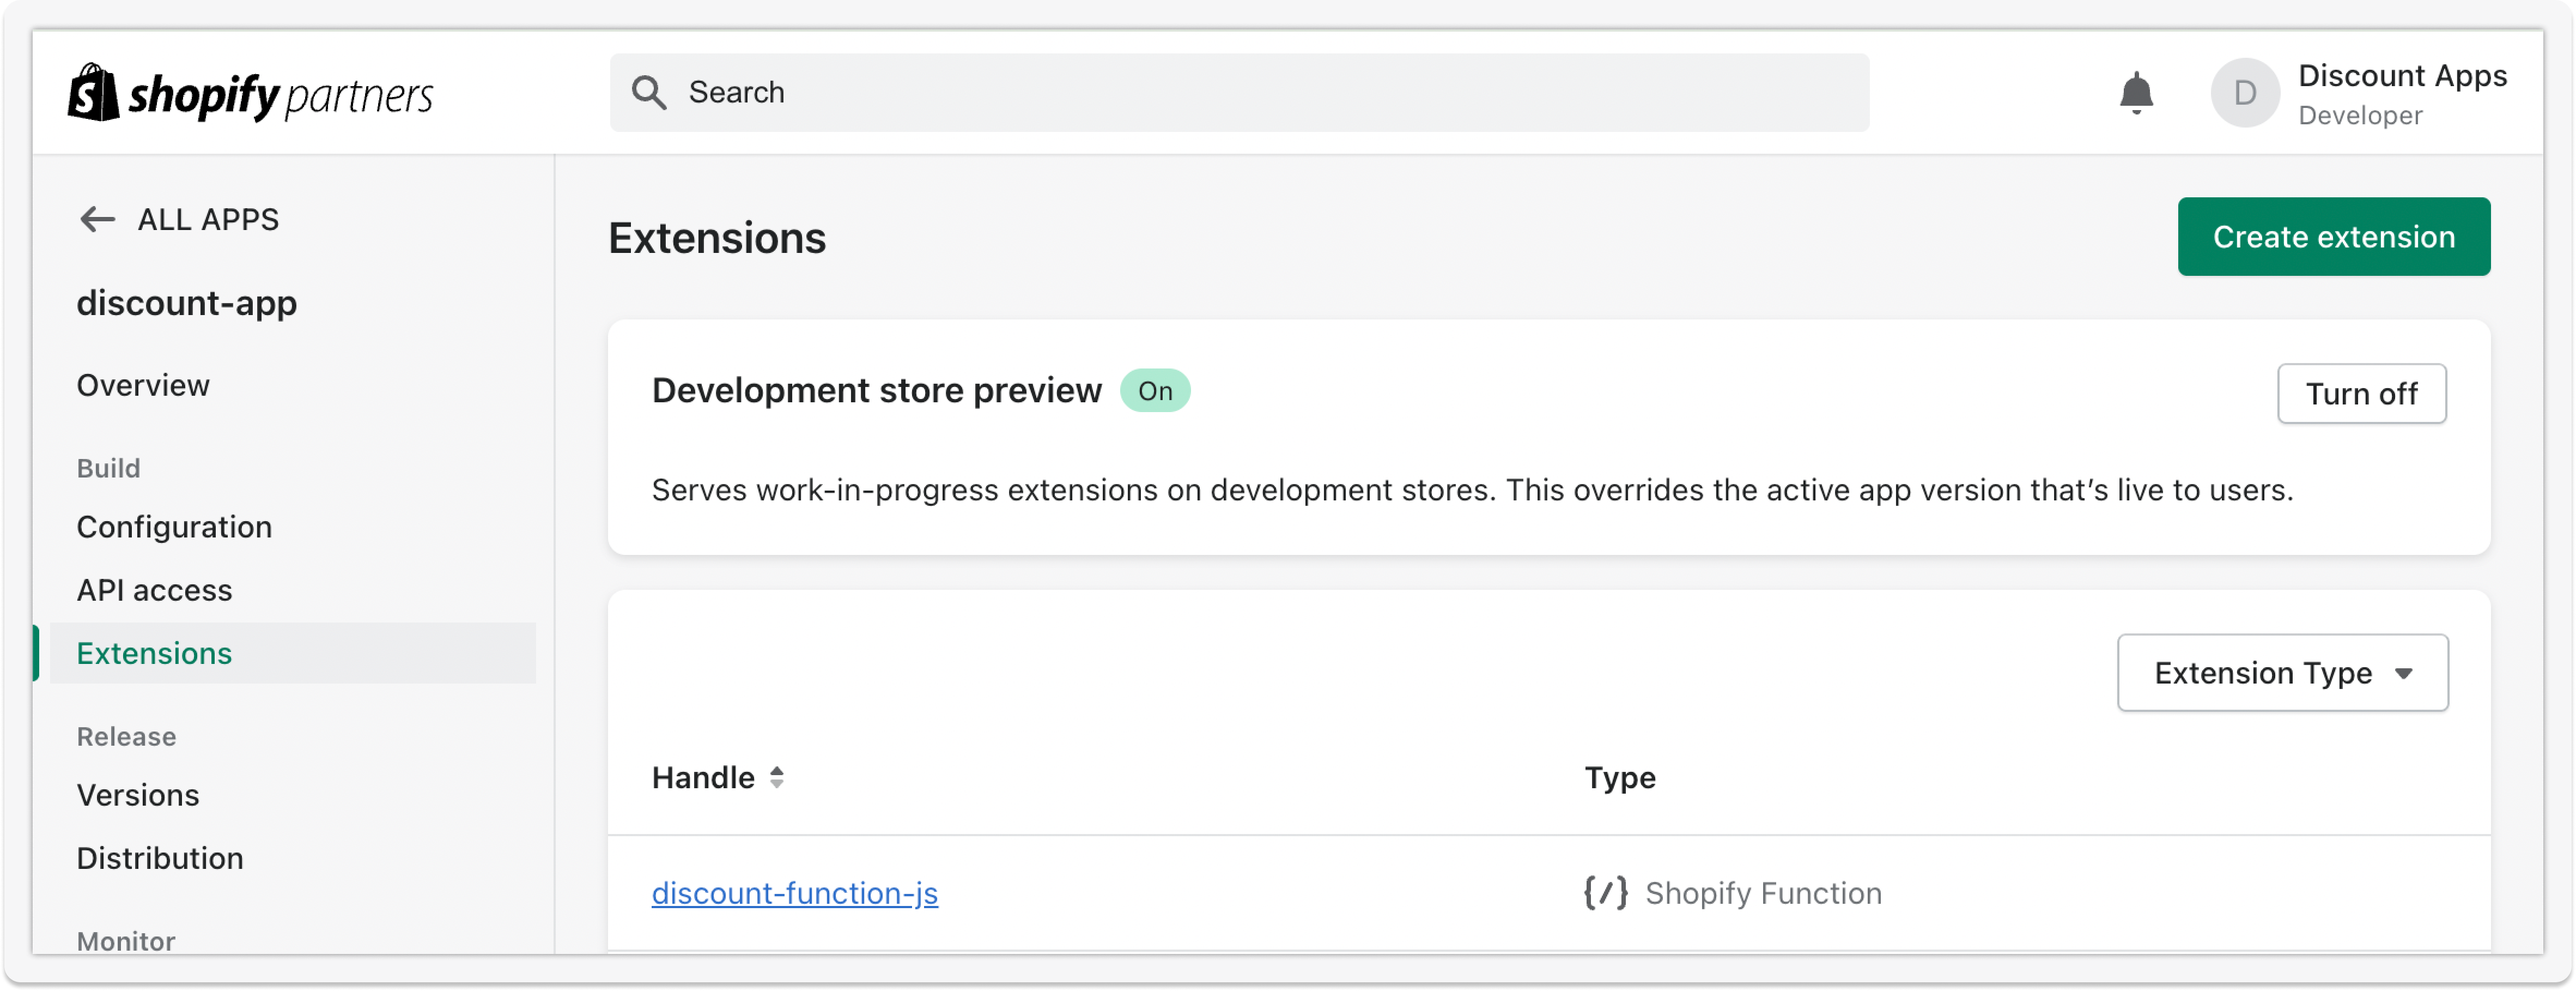The height and width of the screenshot is (991, 2576).
Task: Click the back arrow beside ALL APPS
Action: click(x=97, y=219)
